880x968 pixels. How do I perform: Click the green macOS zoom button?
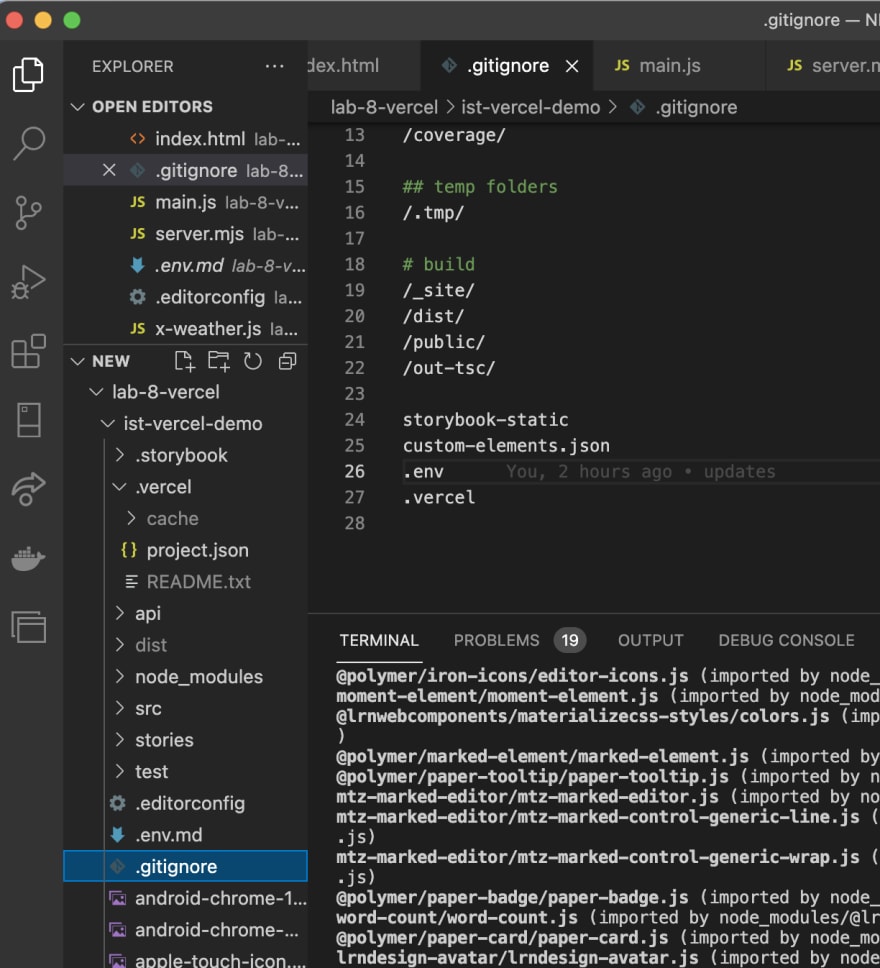[72, 20]
